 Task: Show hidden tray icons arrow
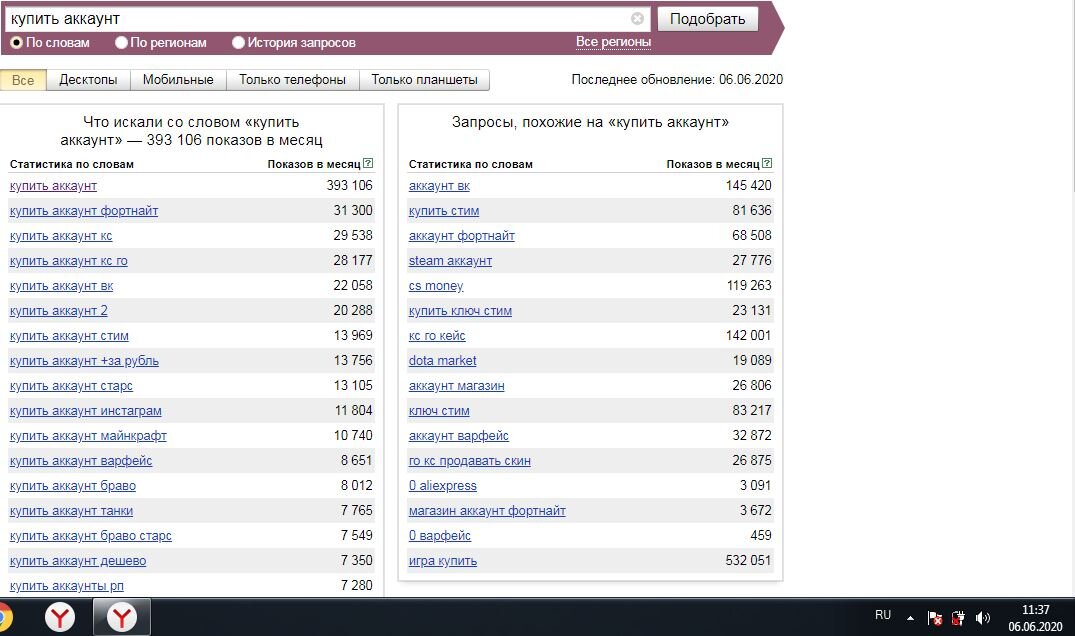pos(910,617)
